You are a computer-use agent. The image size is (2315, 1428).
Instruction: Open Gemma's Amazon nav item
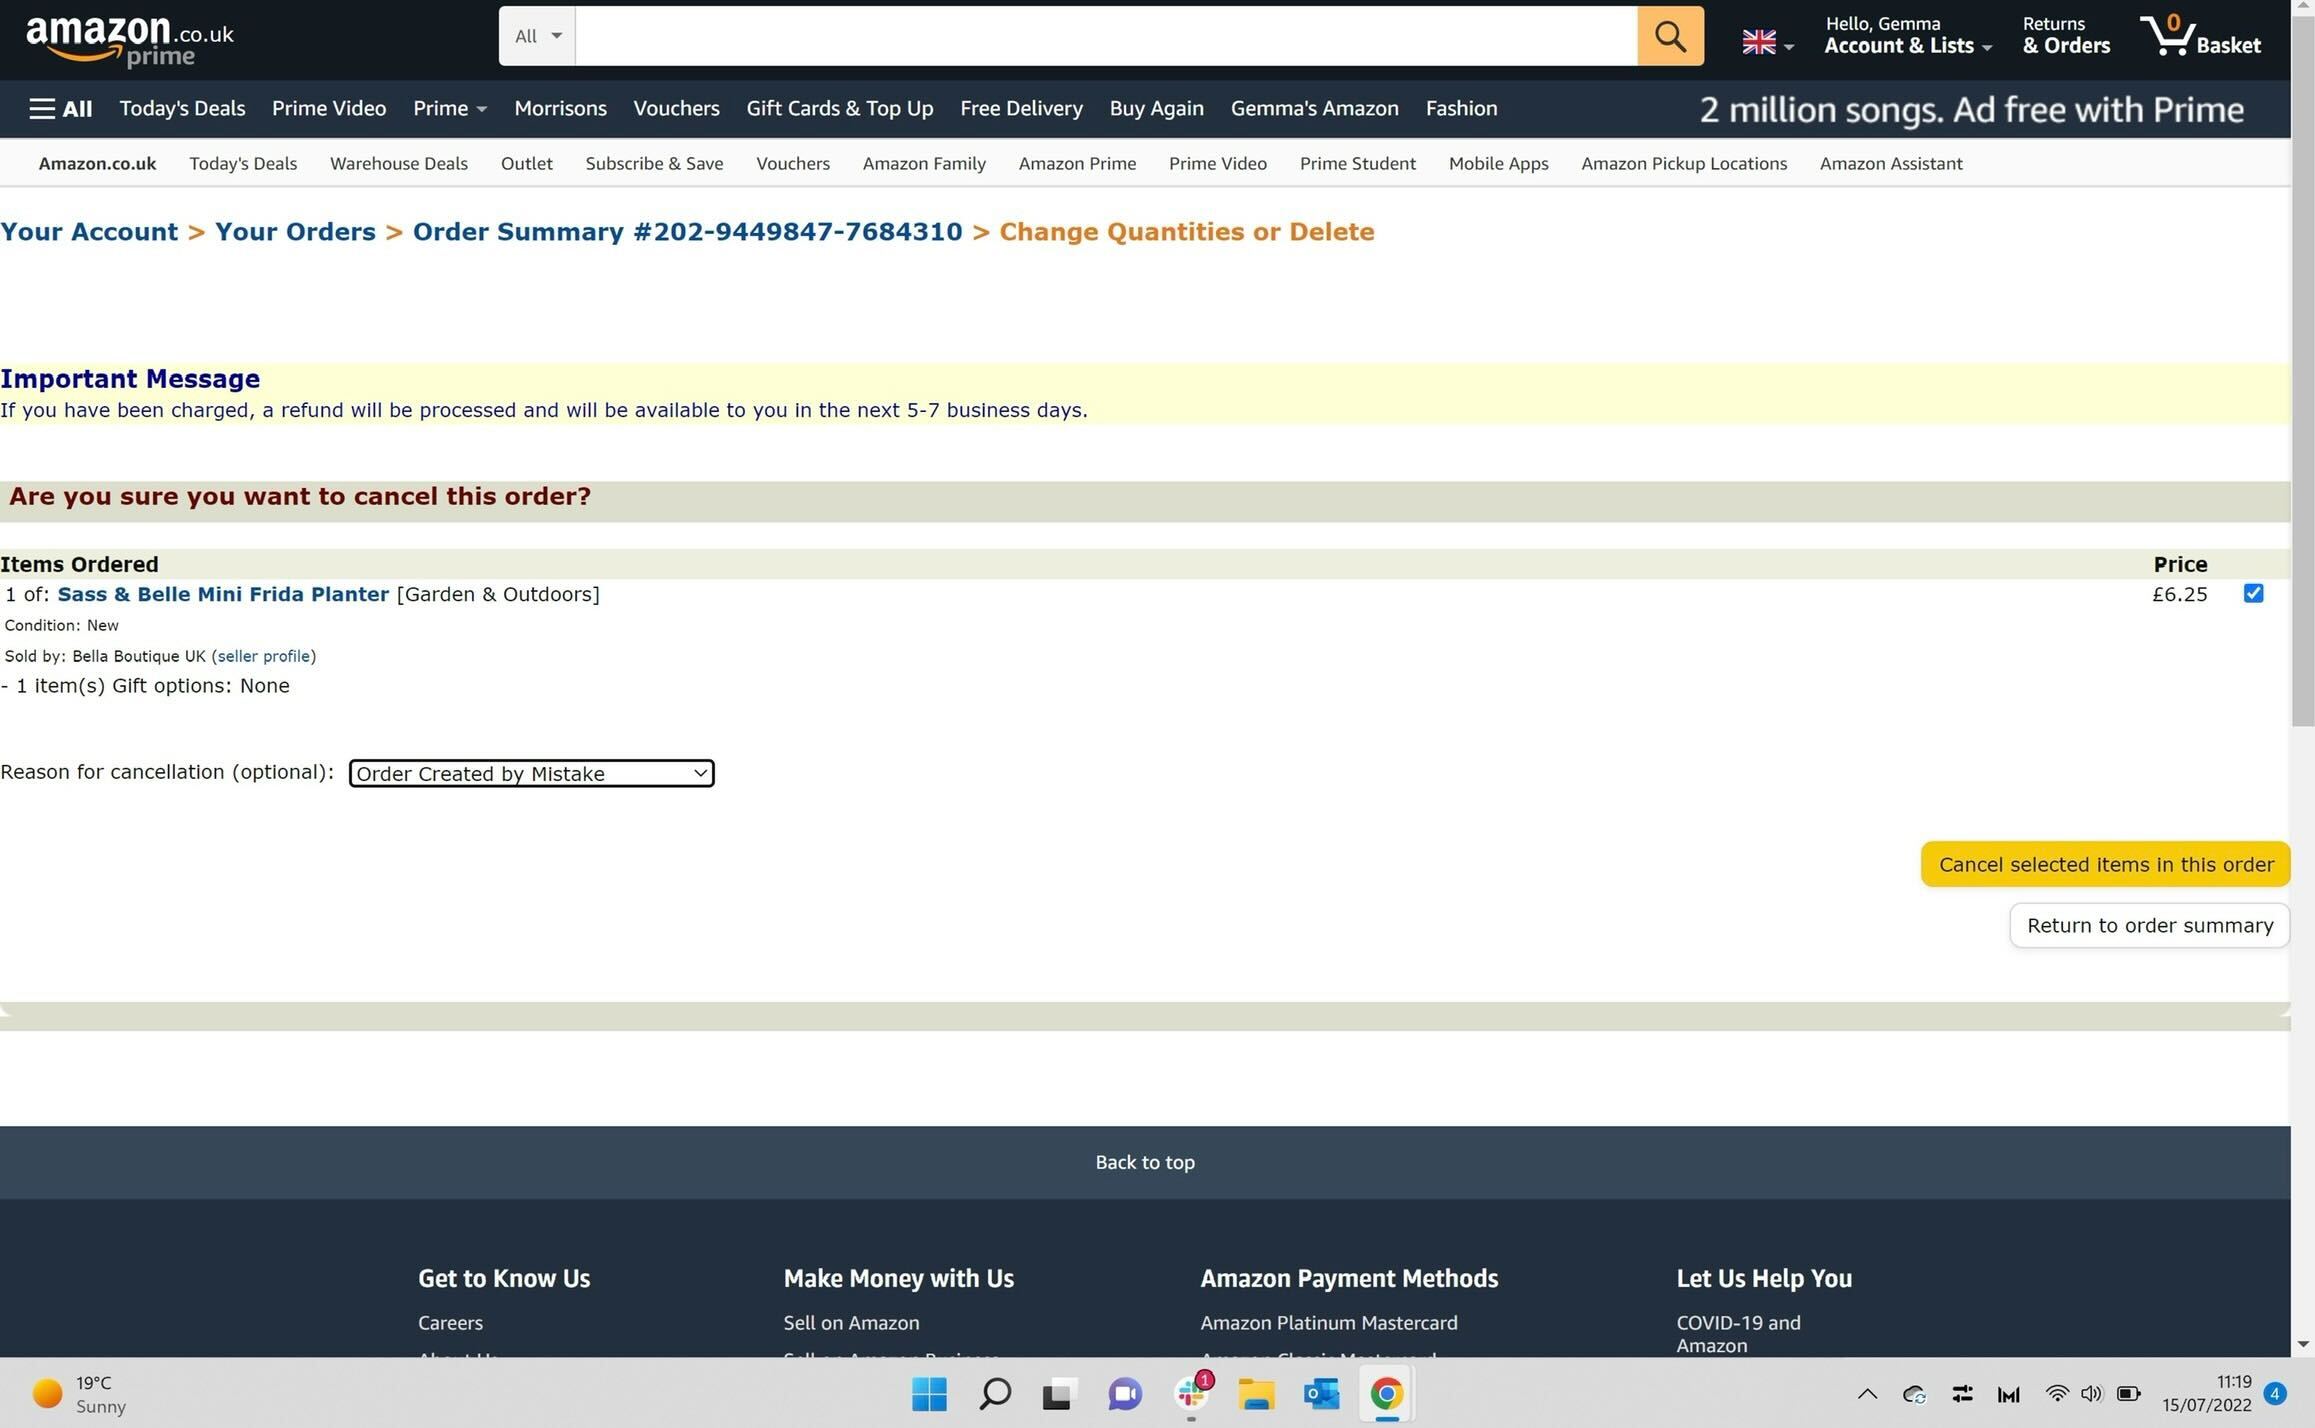click(1314, 109)
